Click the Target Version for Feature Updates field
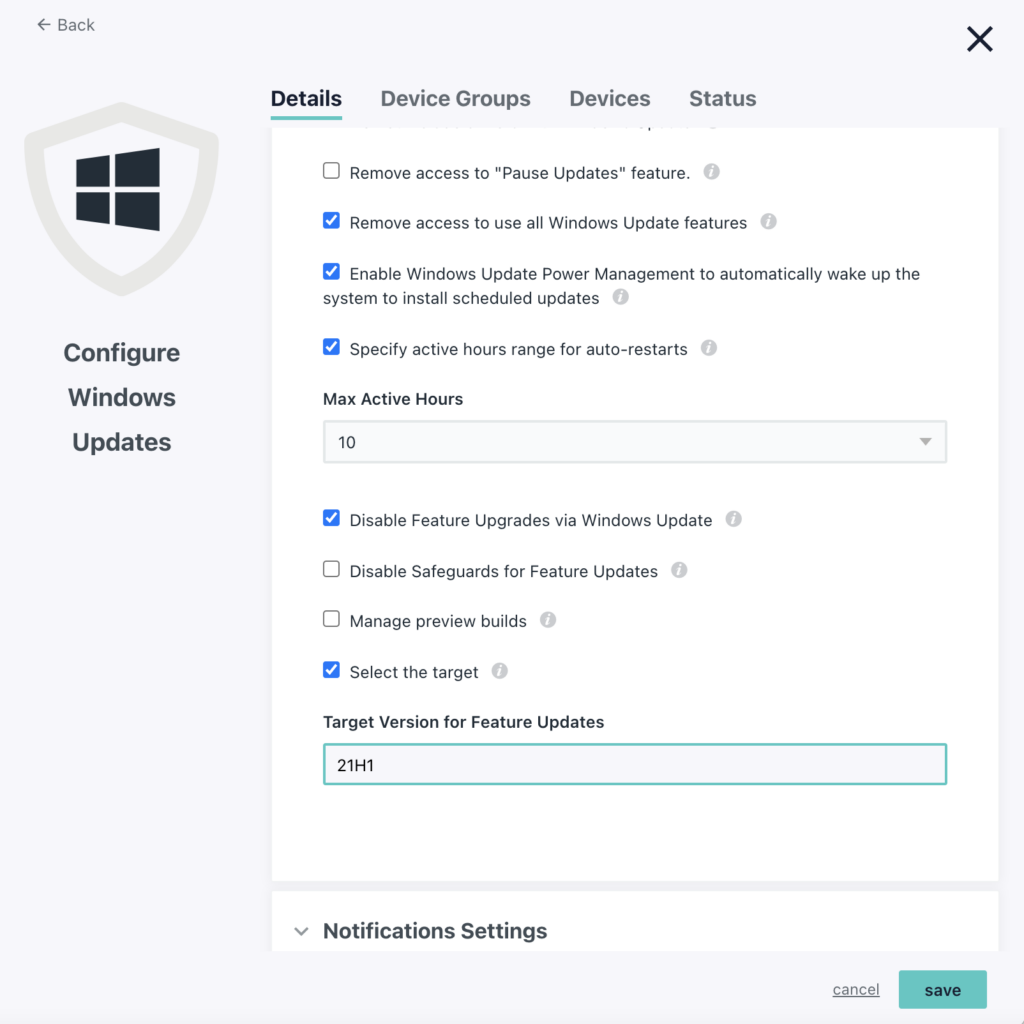The width and height of the screenshot is (1024, 1024). click(635, 764)
